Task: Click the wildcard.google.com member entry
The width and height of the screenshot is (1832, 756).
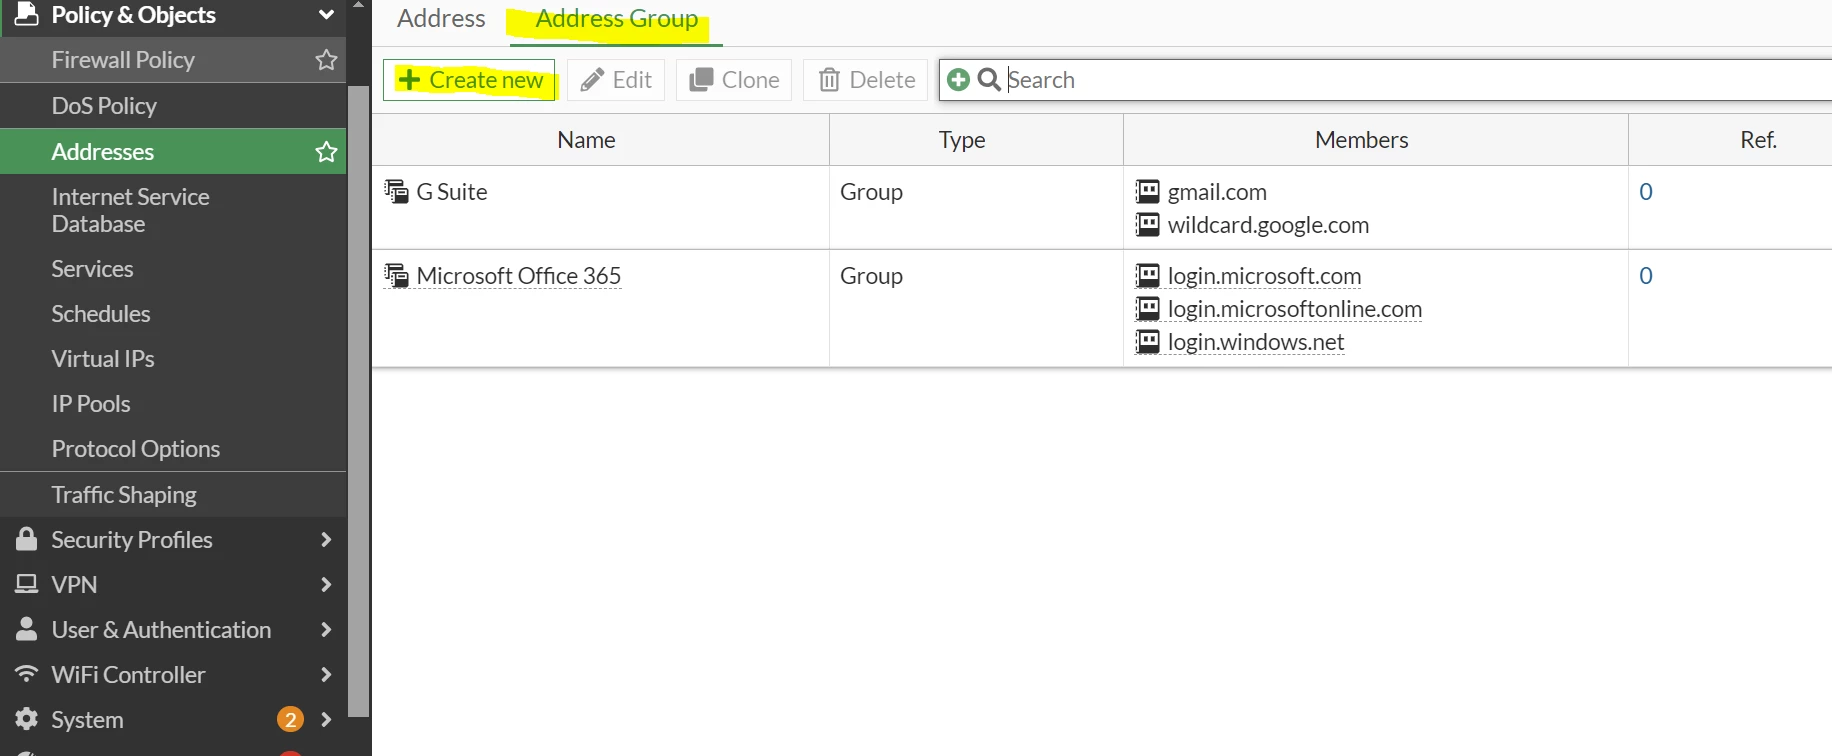Action: (x=1268, y=225)
